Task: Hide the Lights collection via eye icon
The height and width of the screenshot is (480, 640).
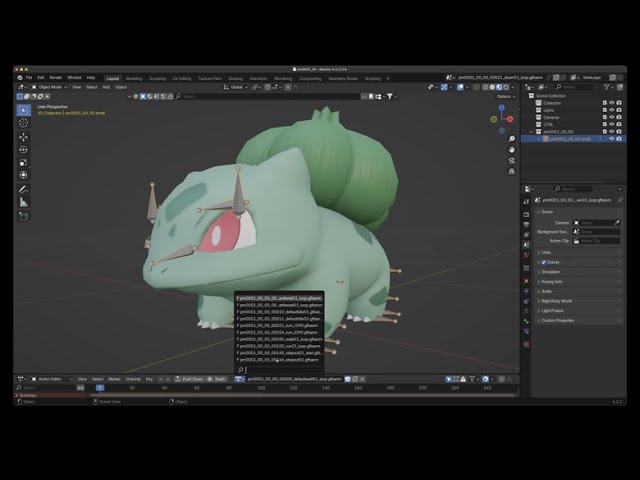Action: 611,110
